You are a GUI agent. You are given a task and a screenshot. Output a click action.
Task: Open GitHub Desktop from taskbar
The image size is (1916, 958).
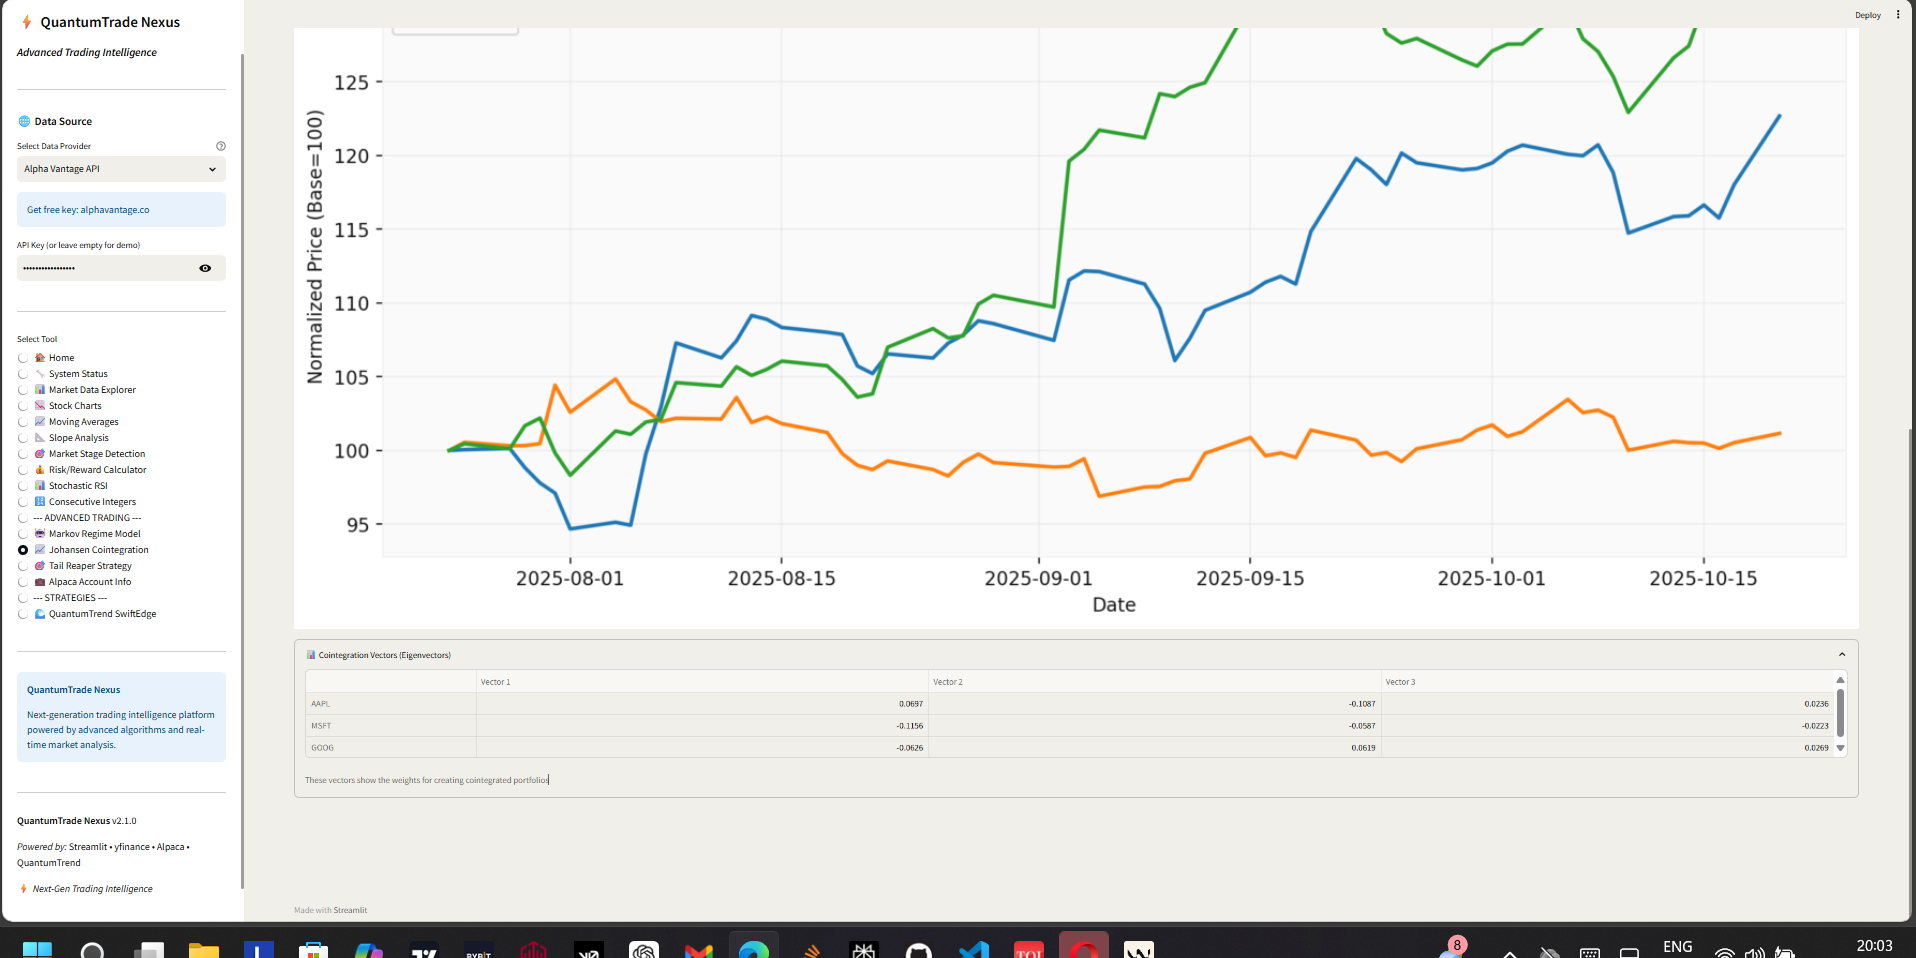(919, 950)
